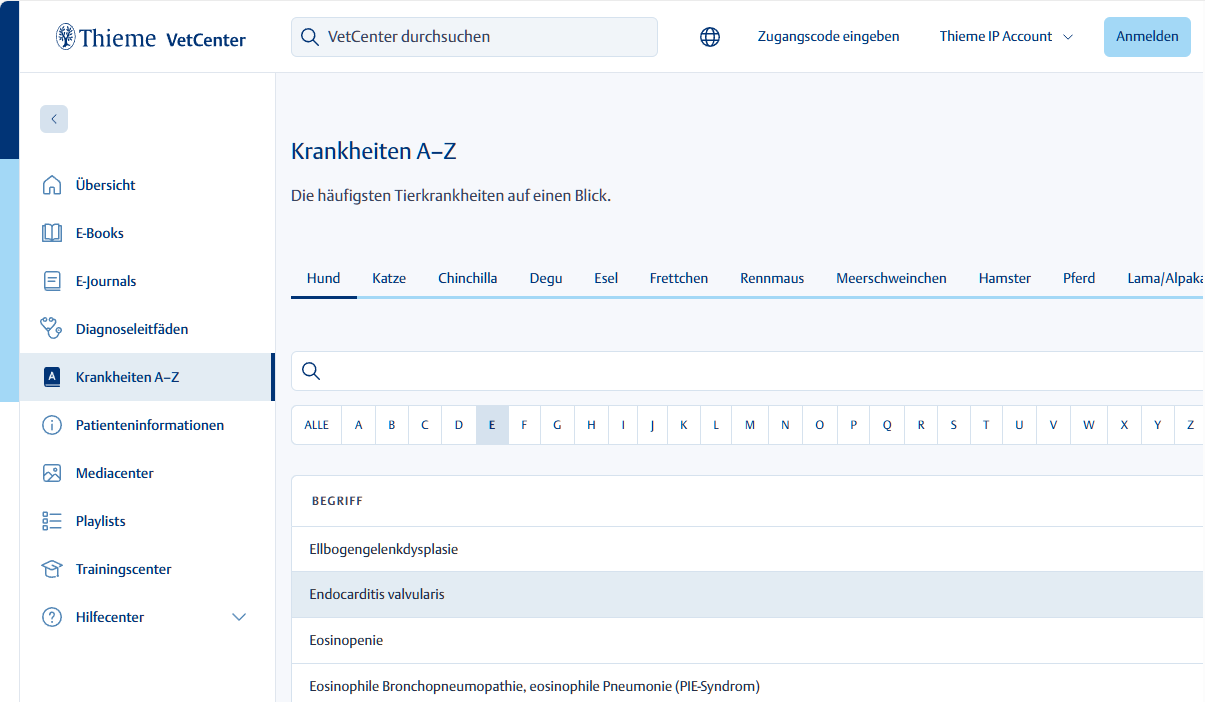Viewport: 1205px width, 702px height.
Task: Collapse the sidebar with the arrow button
Action: (x=54, y=119)
